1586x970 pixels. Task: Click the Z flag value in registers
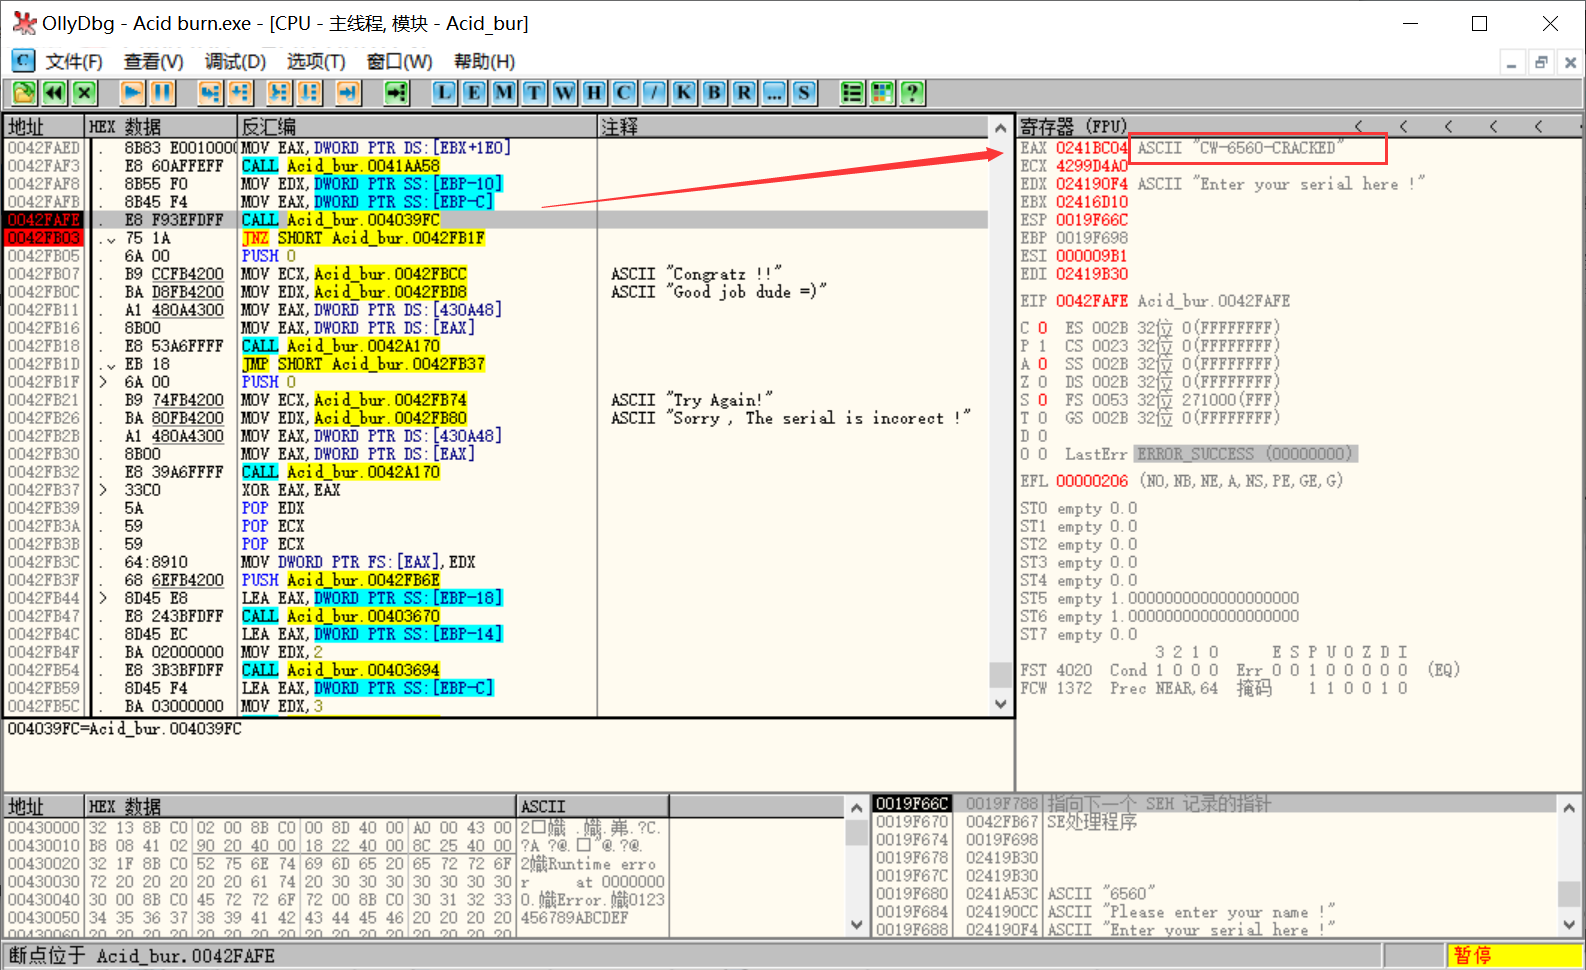click(x=1042, y=382)
